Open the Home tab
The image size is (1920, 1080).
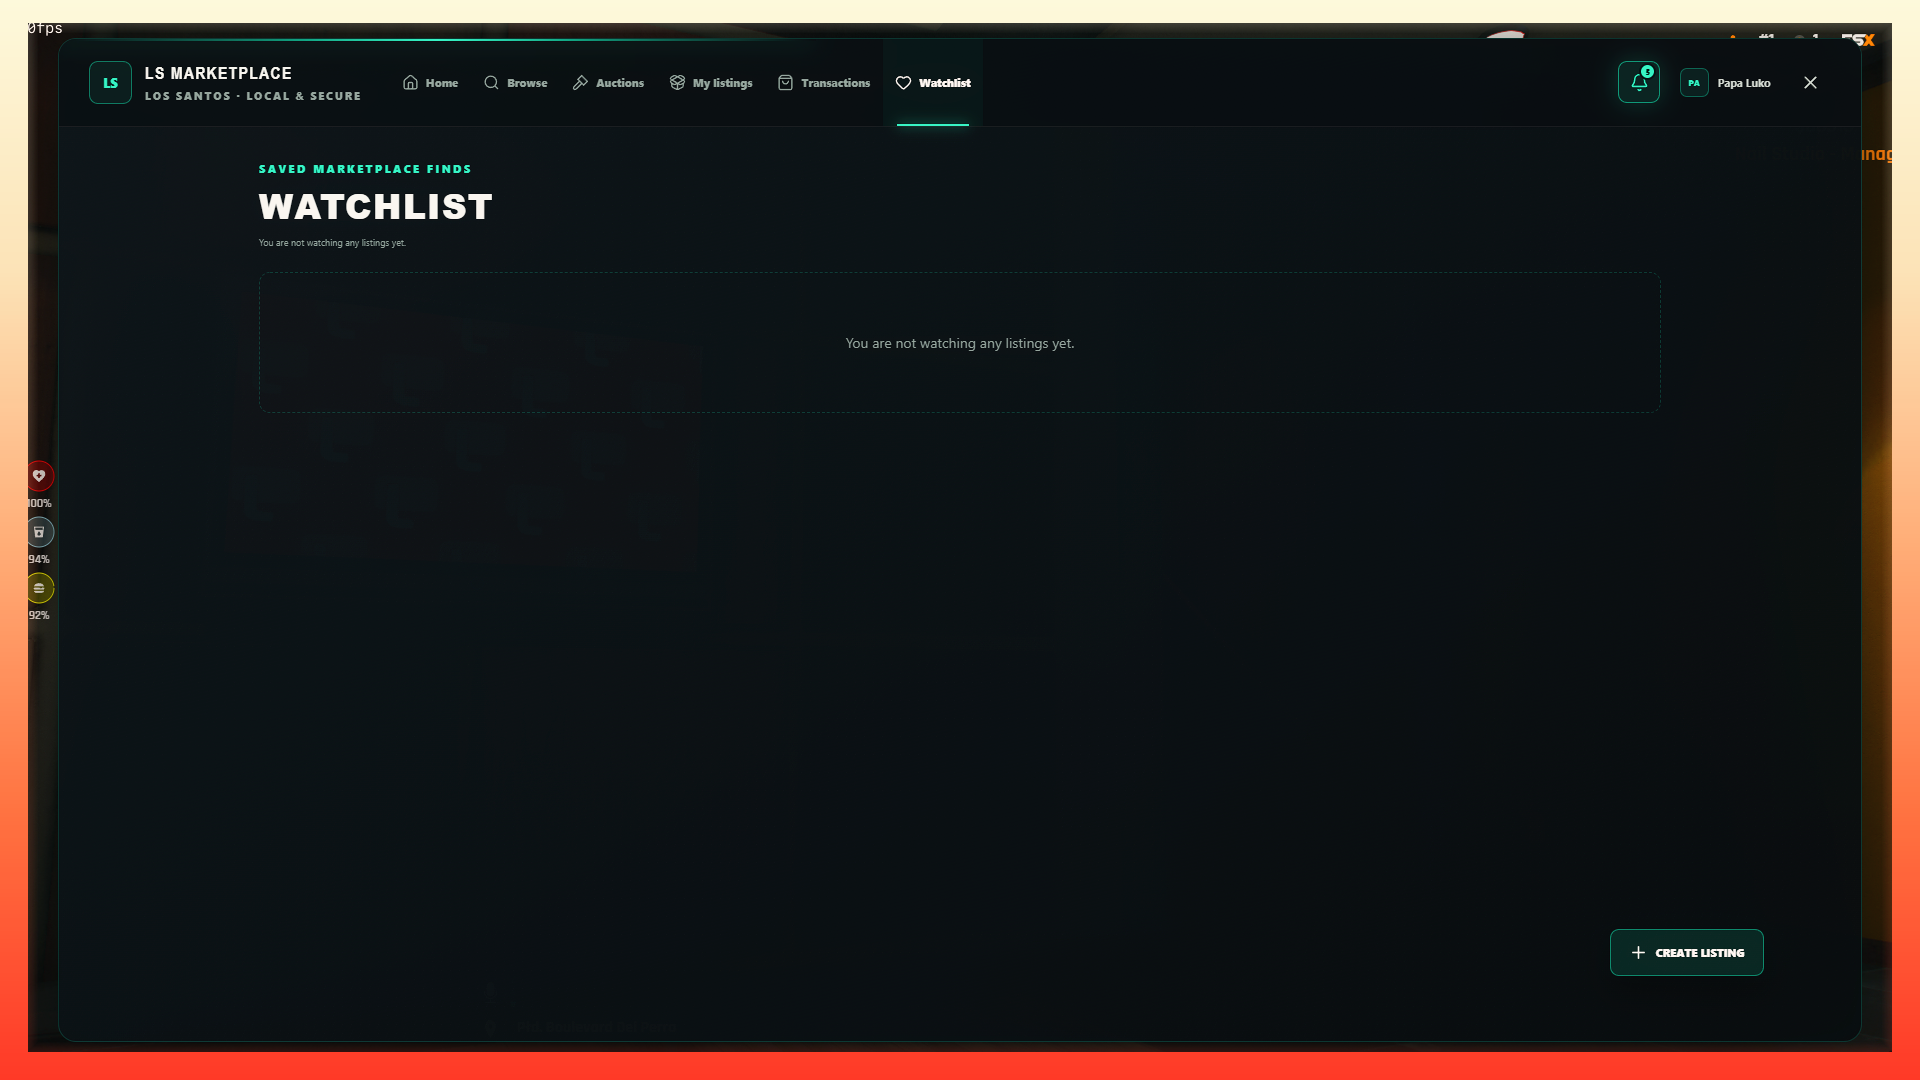pos(430,83)
